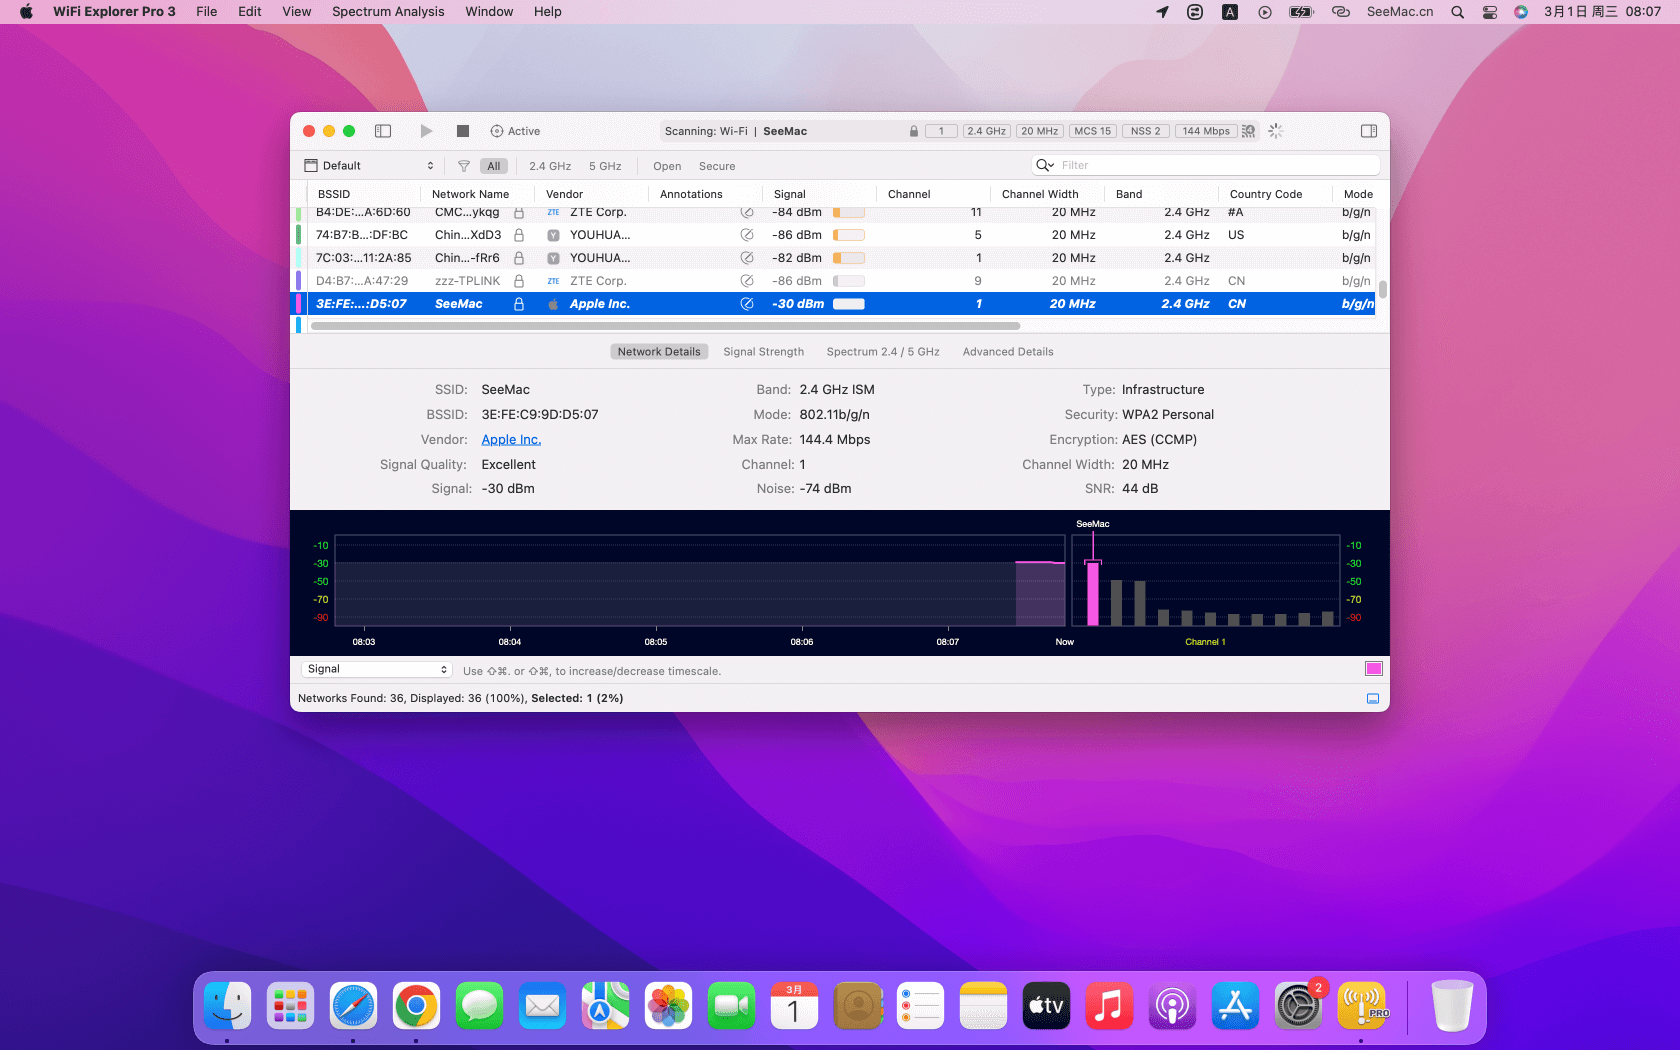Click the blue panel toggle icon in status bar

pos(1373,699)
